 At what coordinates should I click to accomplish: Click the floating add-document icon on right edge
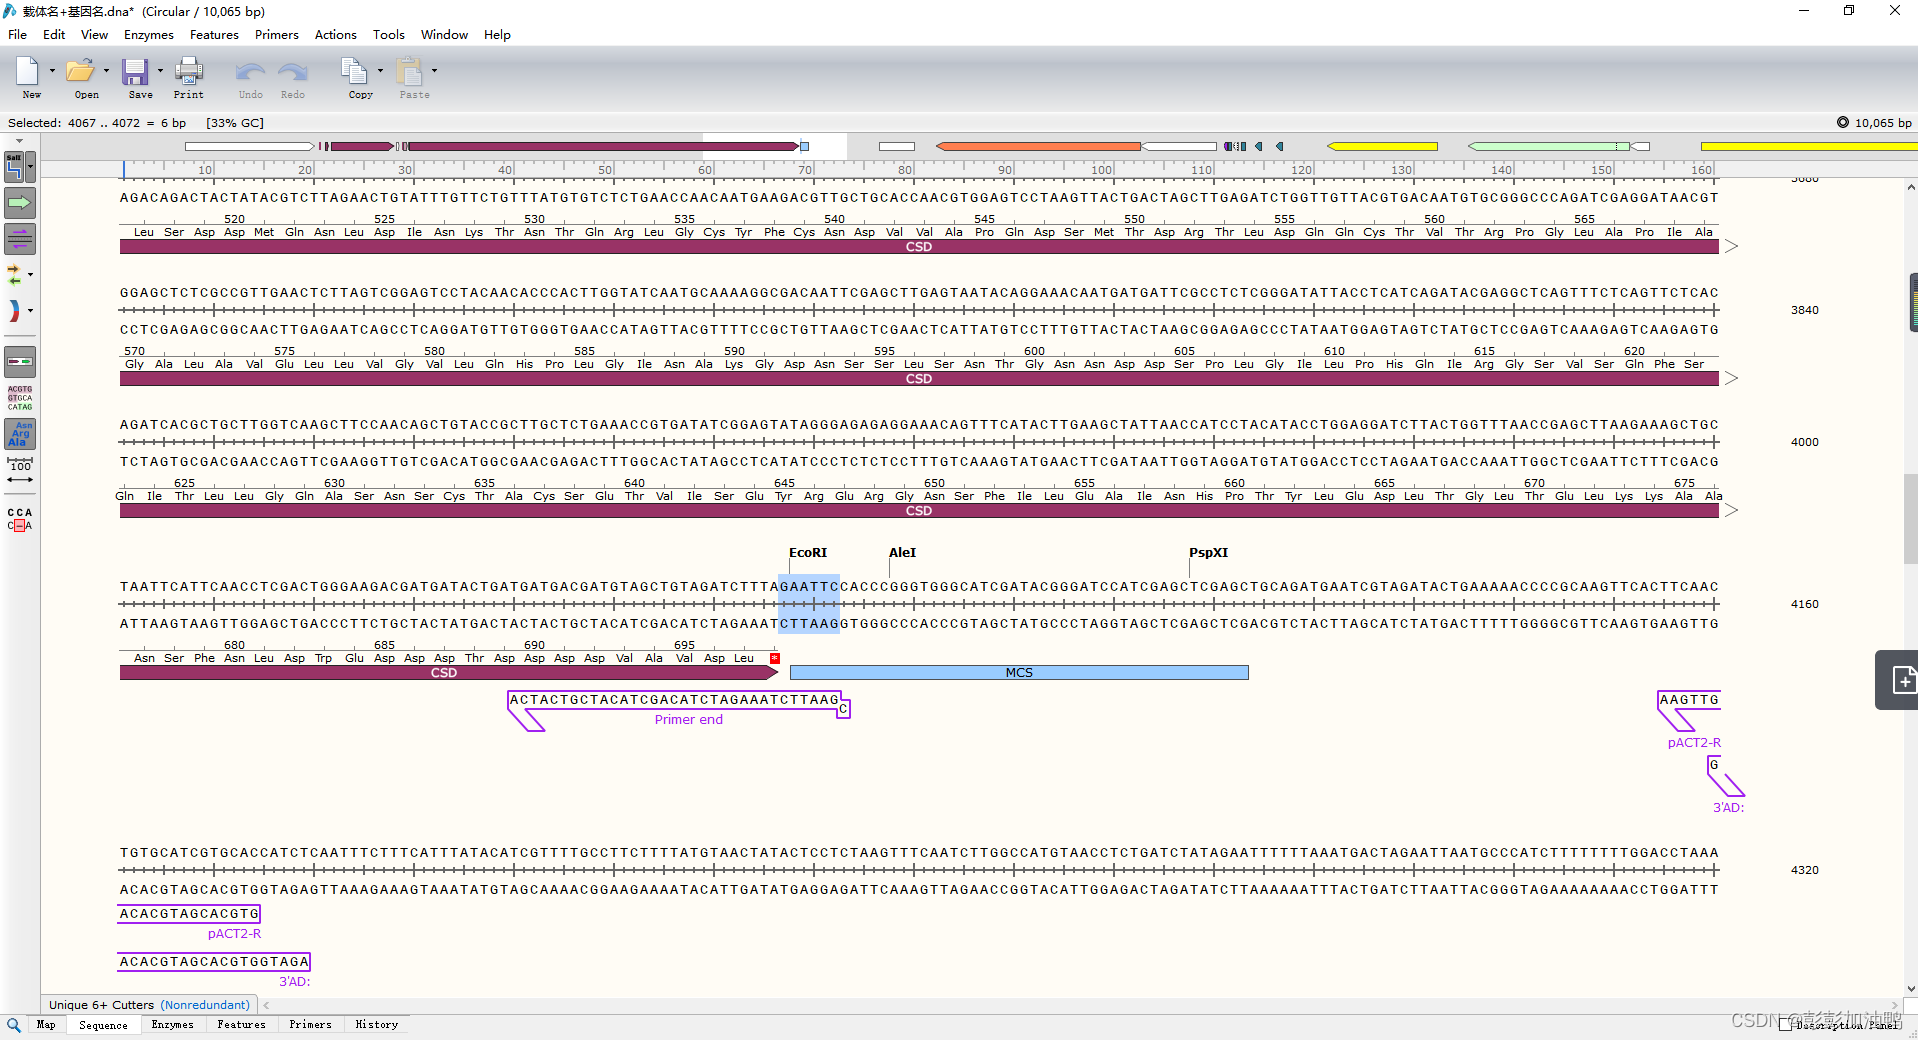pyautogui.click(x=1902, y=680)
